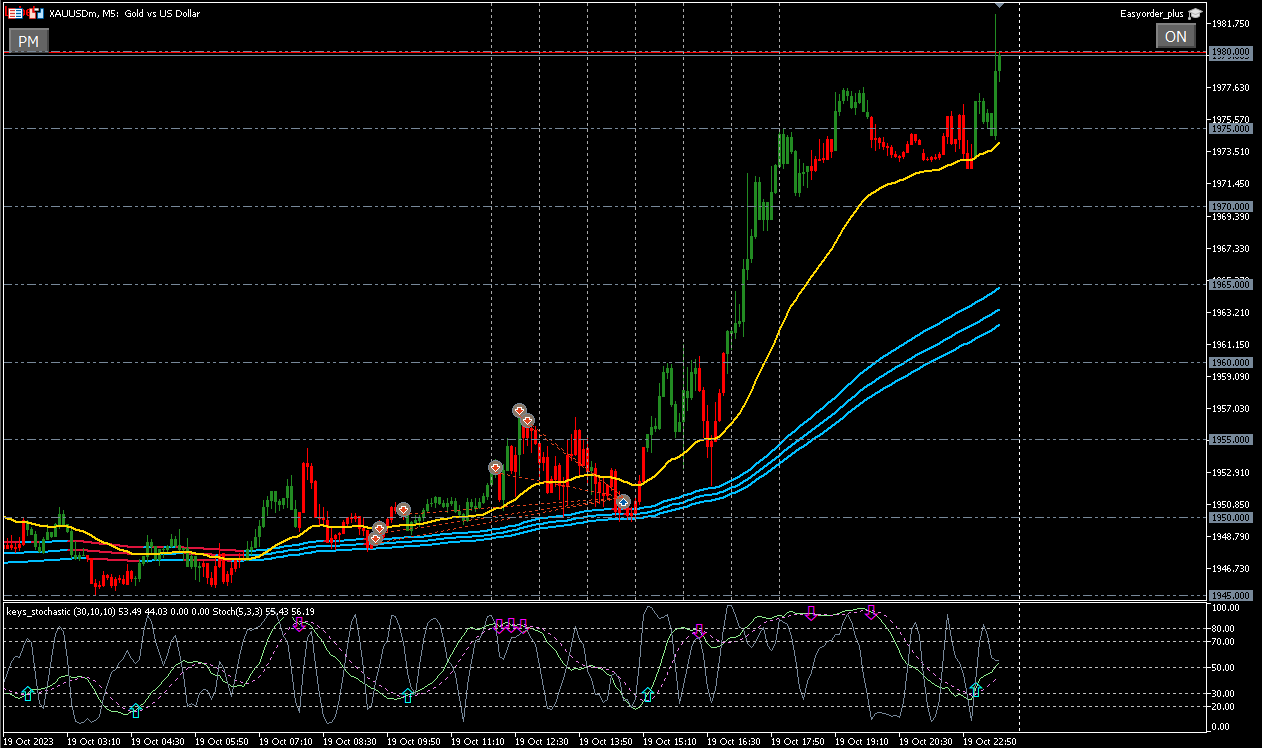Toggle the ON button at top right
Image resolution: width=1262 pixels, height=748 pixels.
[x=1175, y=37]
